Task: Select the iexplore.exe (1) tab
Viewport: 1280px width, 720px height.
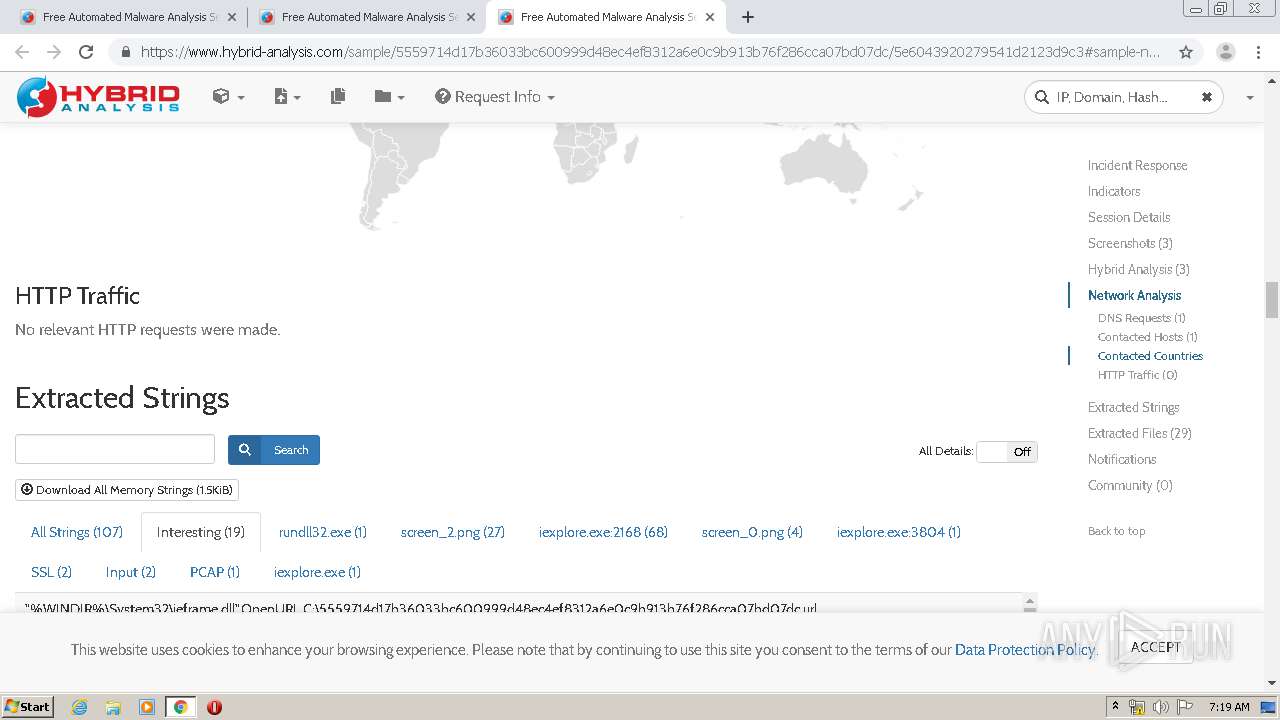Action: [317, 572]
